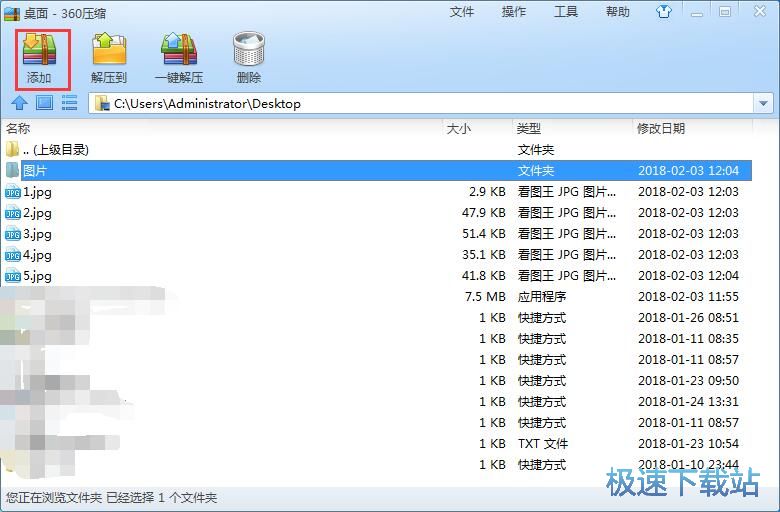Click the address path input field

pos(422,103)
